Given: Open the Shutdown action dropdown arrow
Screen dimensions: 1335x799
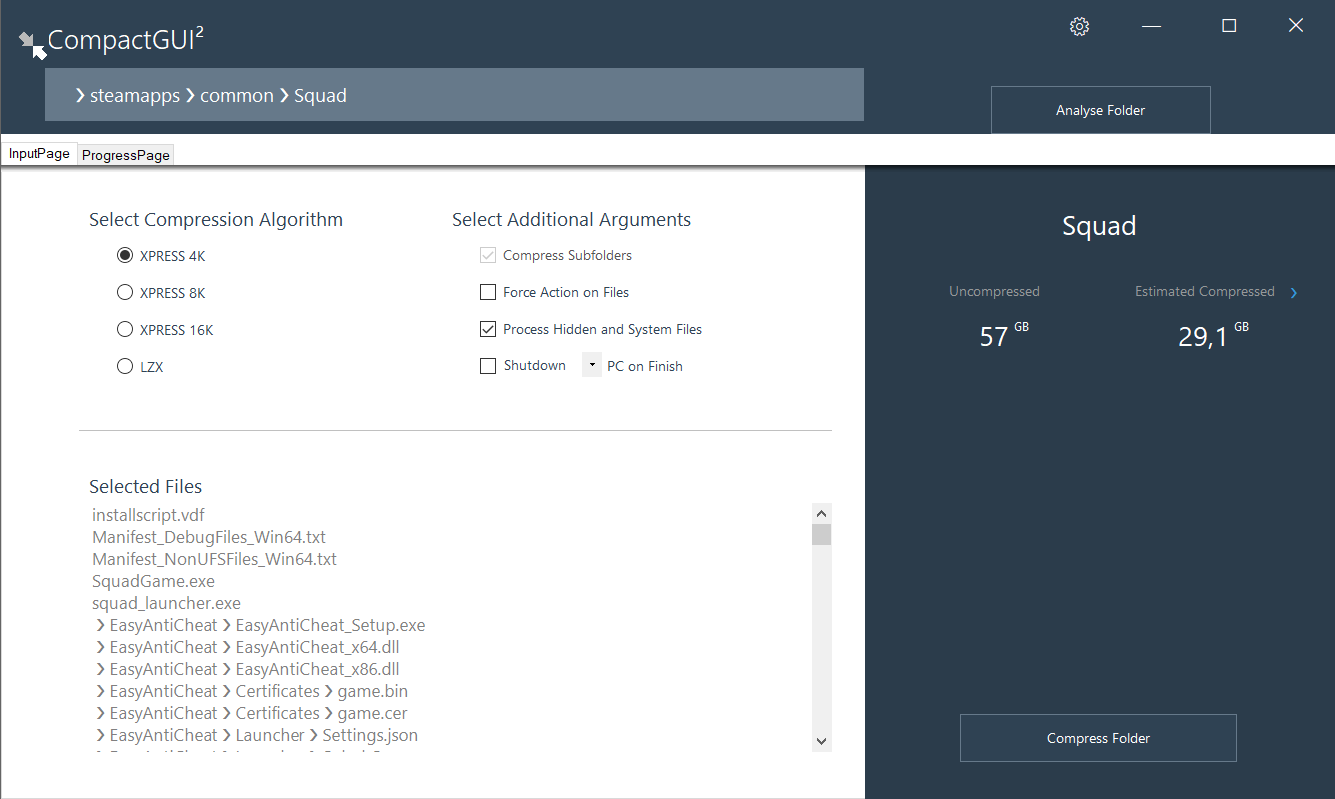Looking at the screenshot, I should coord(592,365).
